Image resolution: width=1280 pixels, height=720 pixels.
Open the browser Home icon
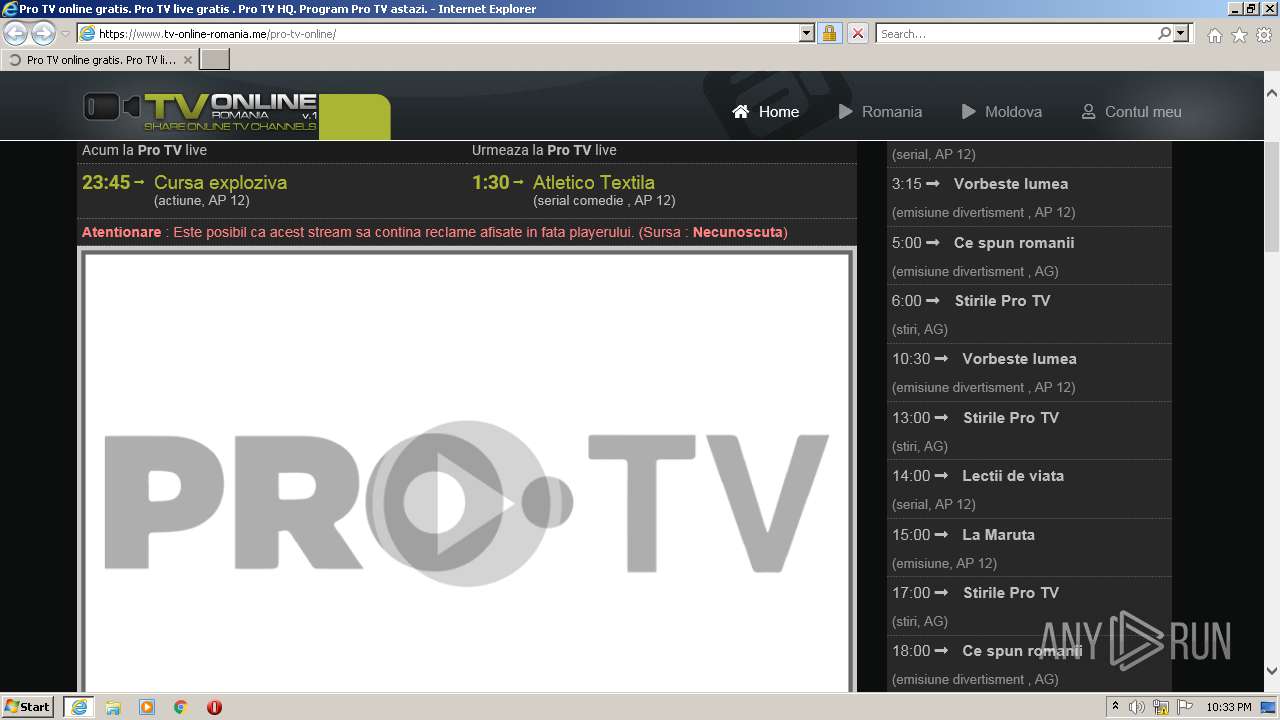point(1214,35)
